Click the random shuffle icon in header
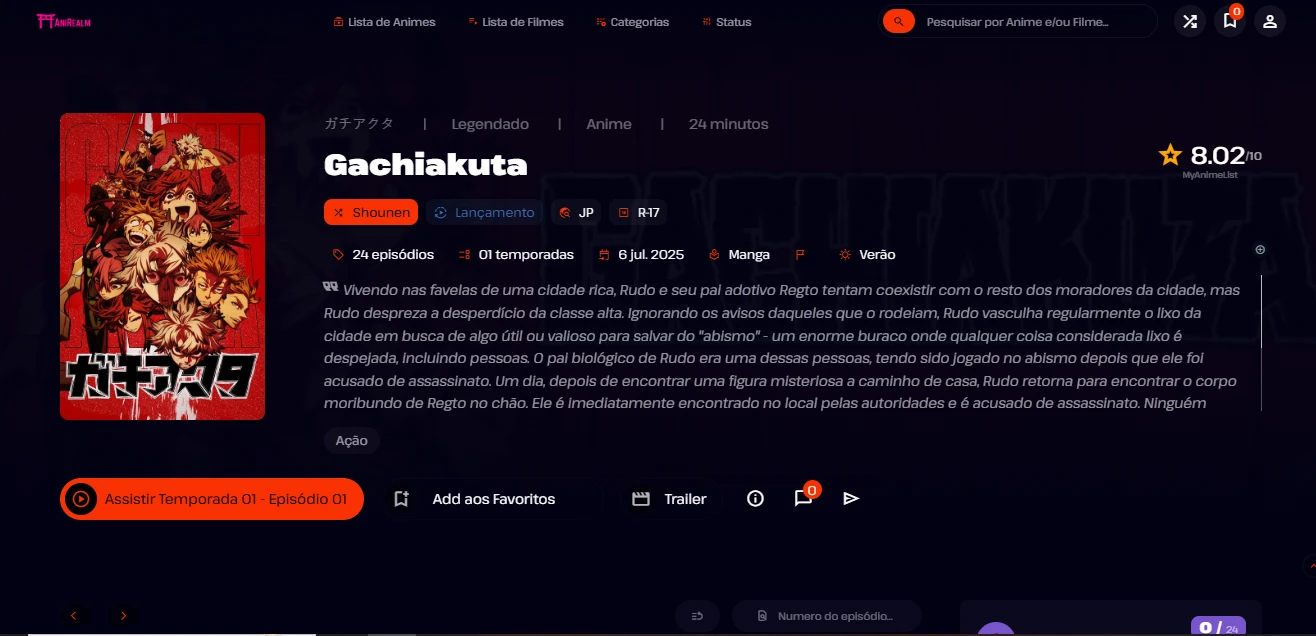 click(1189, 21)
